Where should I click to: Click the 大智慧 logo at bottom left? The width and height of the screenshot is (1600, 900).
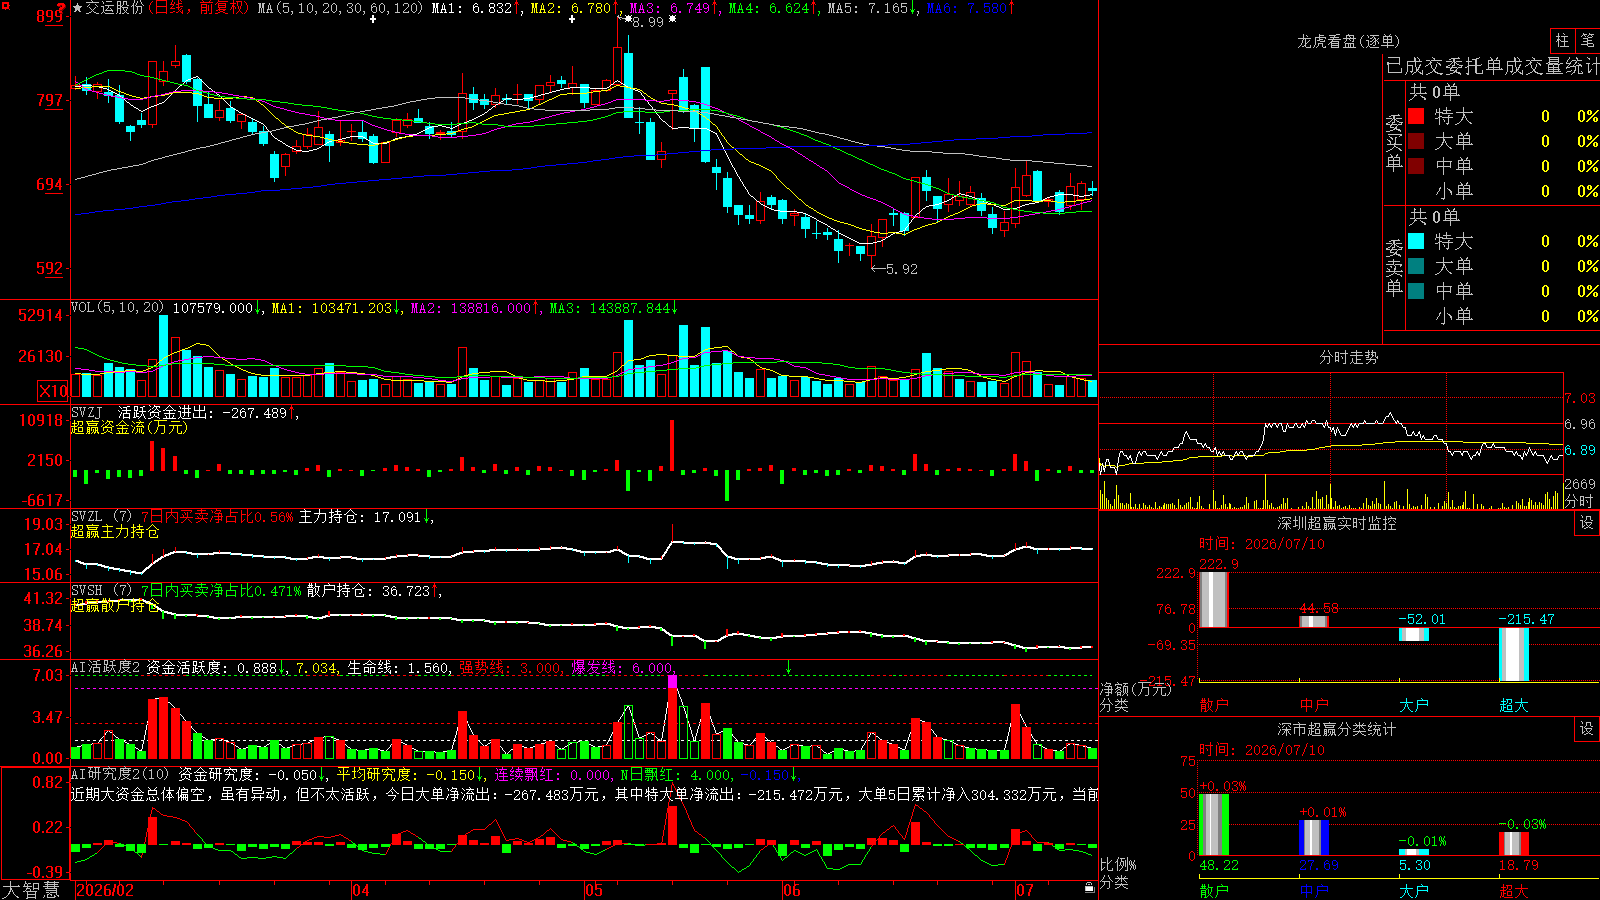pyautogui.click(x=31, y=890)
